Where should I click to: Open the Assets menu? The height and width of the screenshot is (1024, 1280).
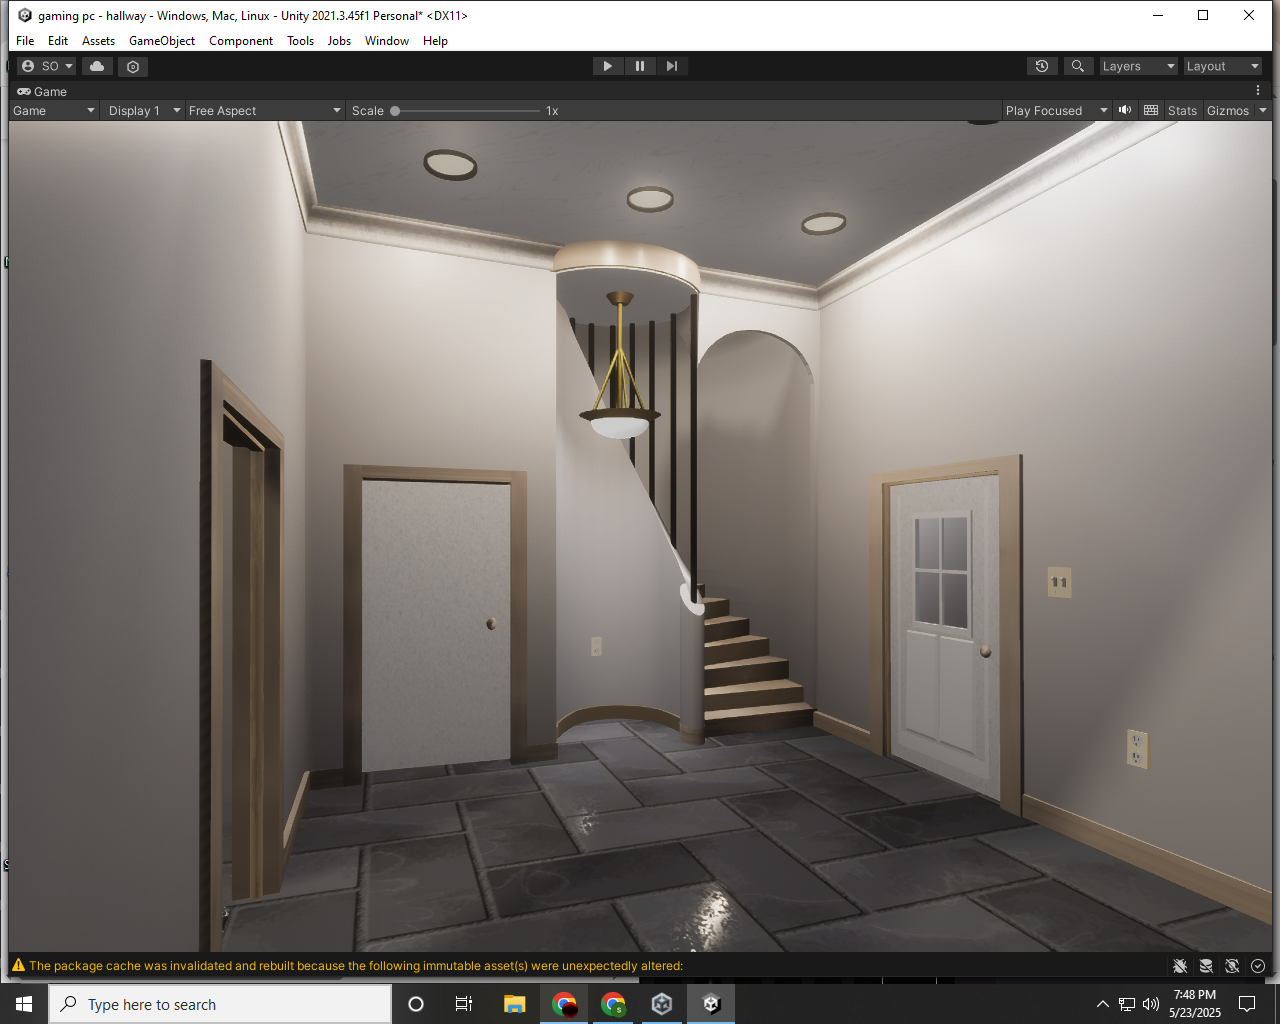click(x=98, y=41)
